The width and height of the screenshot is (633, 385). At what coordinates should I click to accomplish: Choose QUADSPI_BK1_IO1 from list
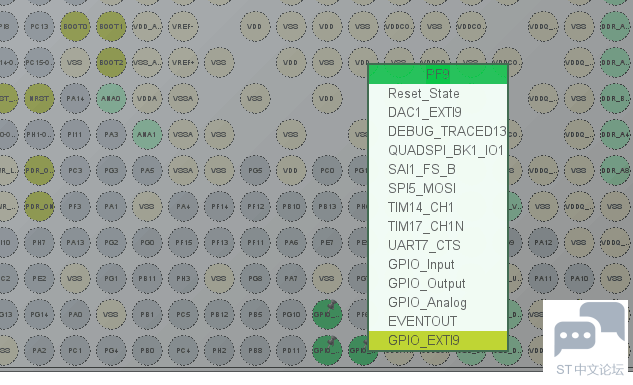tap(438, 150)
